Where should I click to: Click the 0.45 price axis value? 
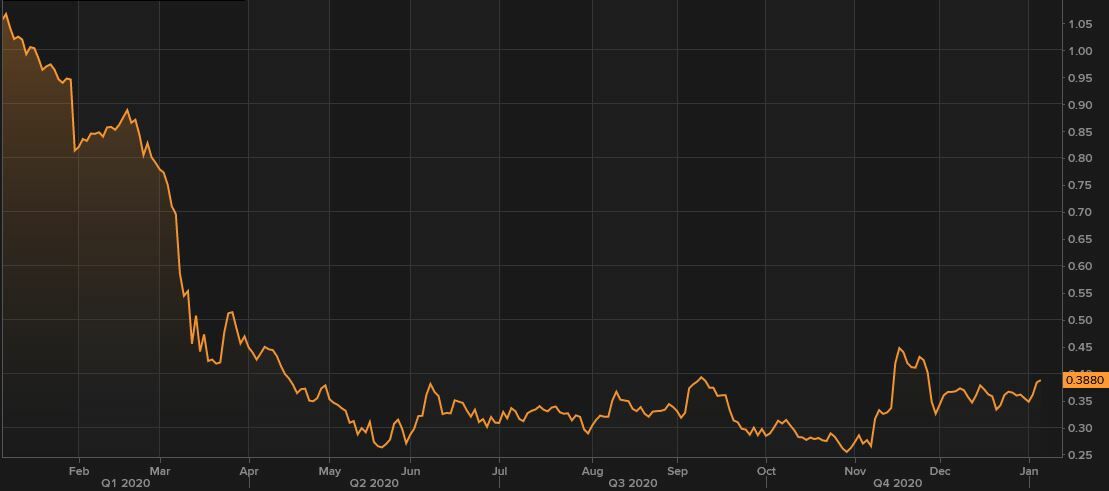[x=1079, y=347]
